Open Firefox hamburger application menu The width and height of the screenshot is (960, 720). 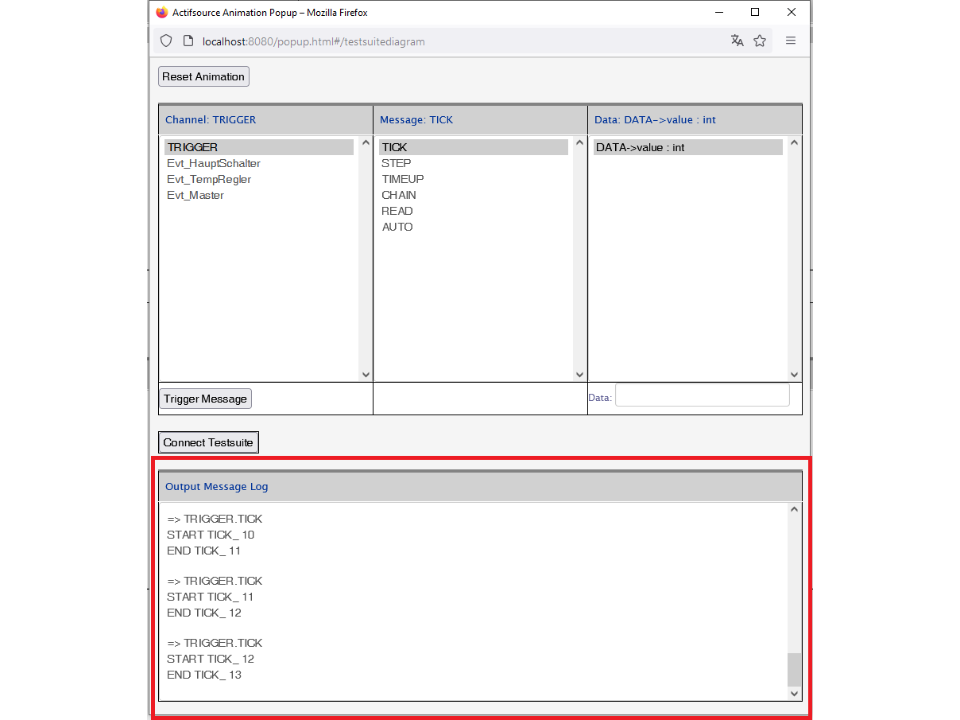tap(790, 41)
